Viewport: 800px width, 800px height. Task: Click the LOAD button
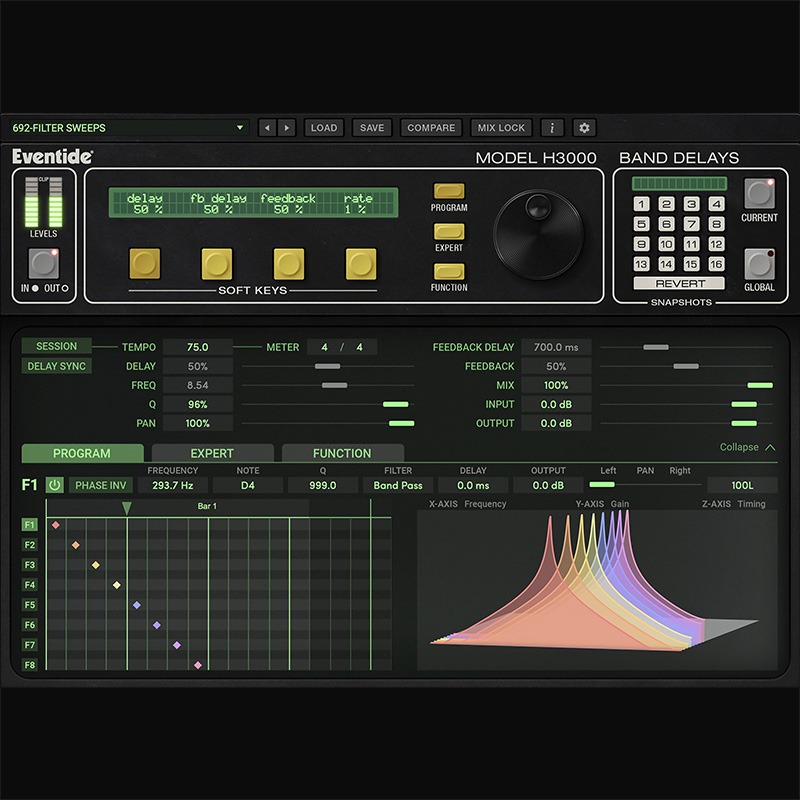(324, 128)
